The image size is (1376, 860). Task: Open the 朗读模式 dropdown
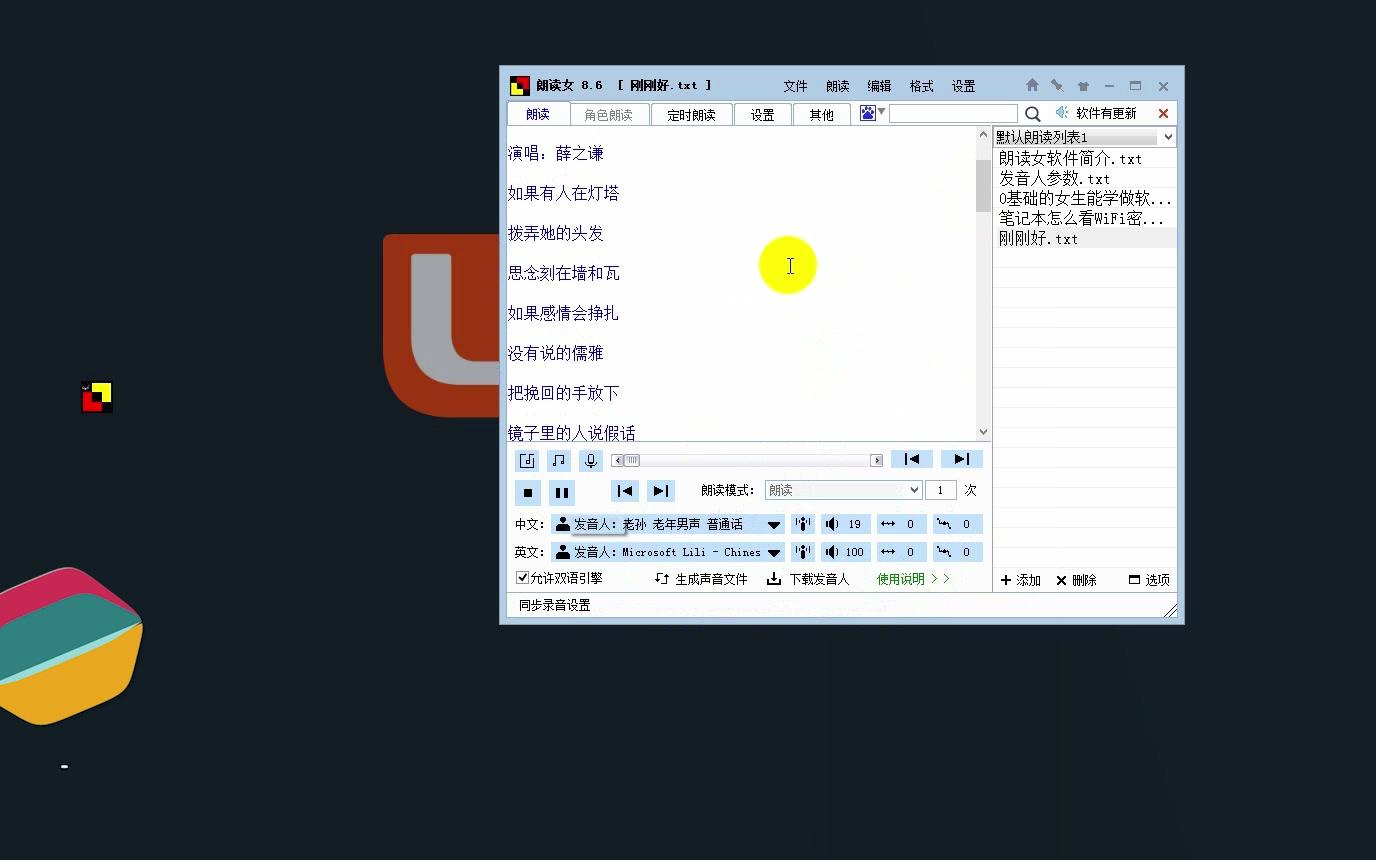tap(842, 489)
